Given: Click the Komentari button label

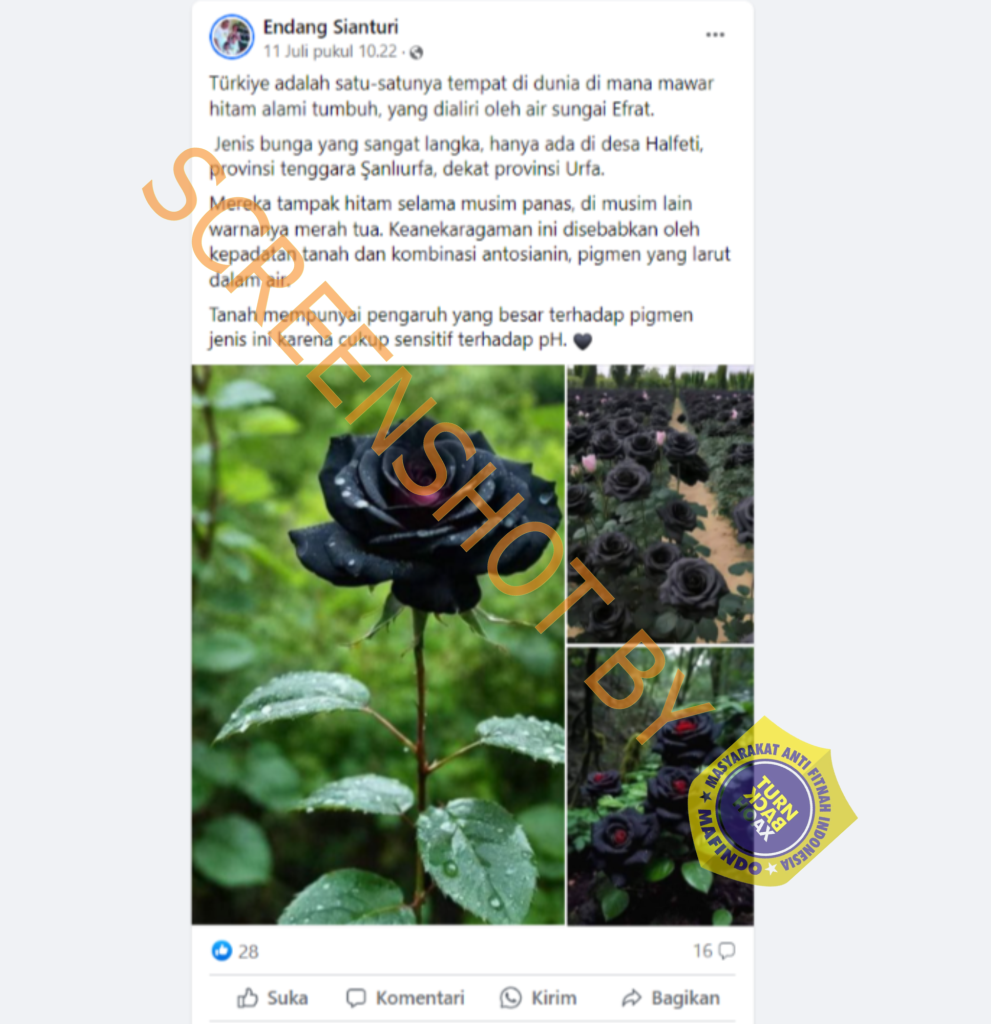Looking at the screenshot, I should point(419,998).
